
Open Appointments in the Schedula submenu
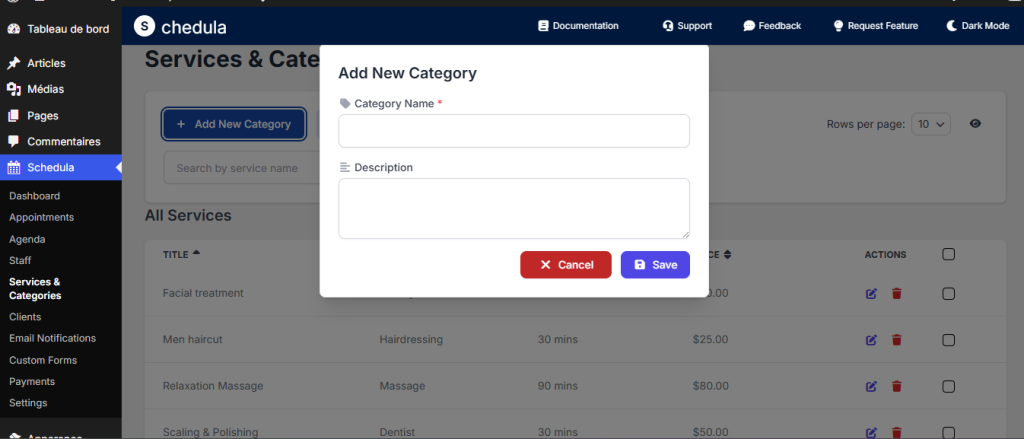point(41,217)
